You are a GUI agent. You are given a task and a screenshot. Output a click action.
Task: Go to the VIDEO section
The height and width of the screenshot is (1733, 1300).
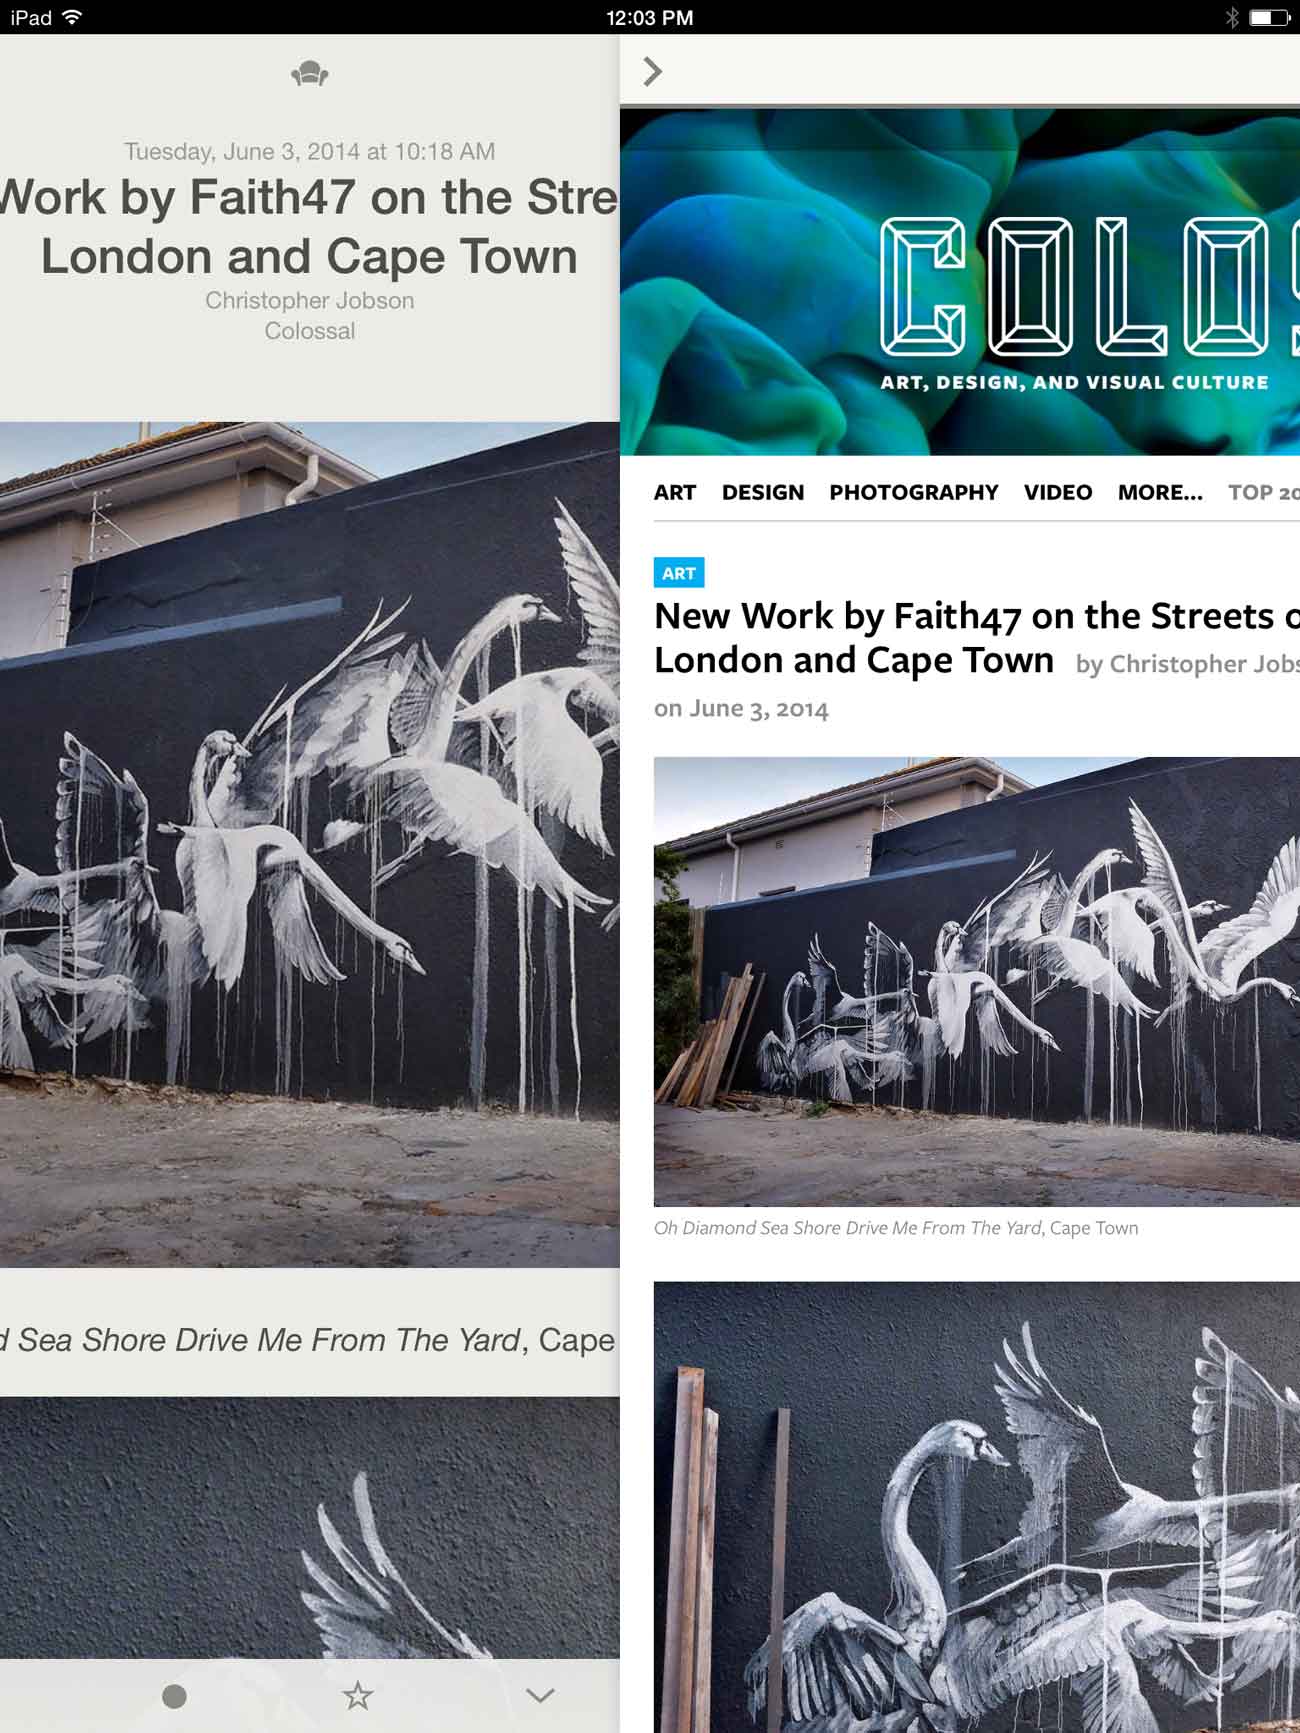1058,492
